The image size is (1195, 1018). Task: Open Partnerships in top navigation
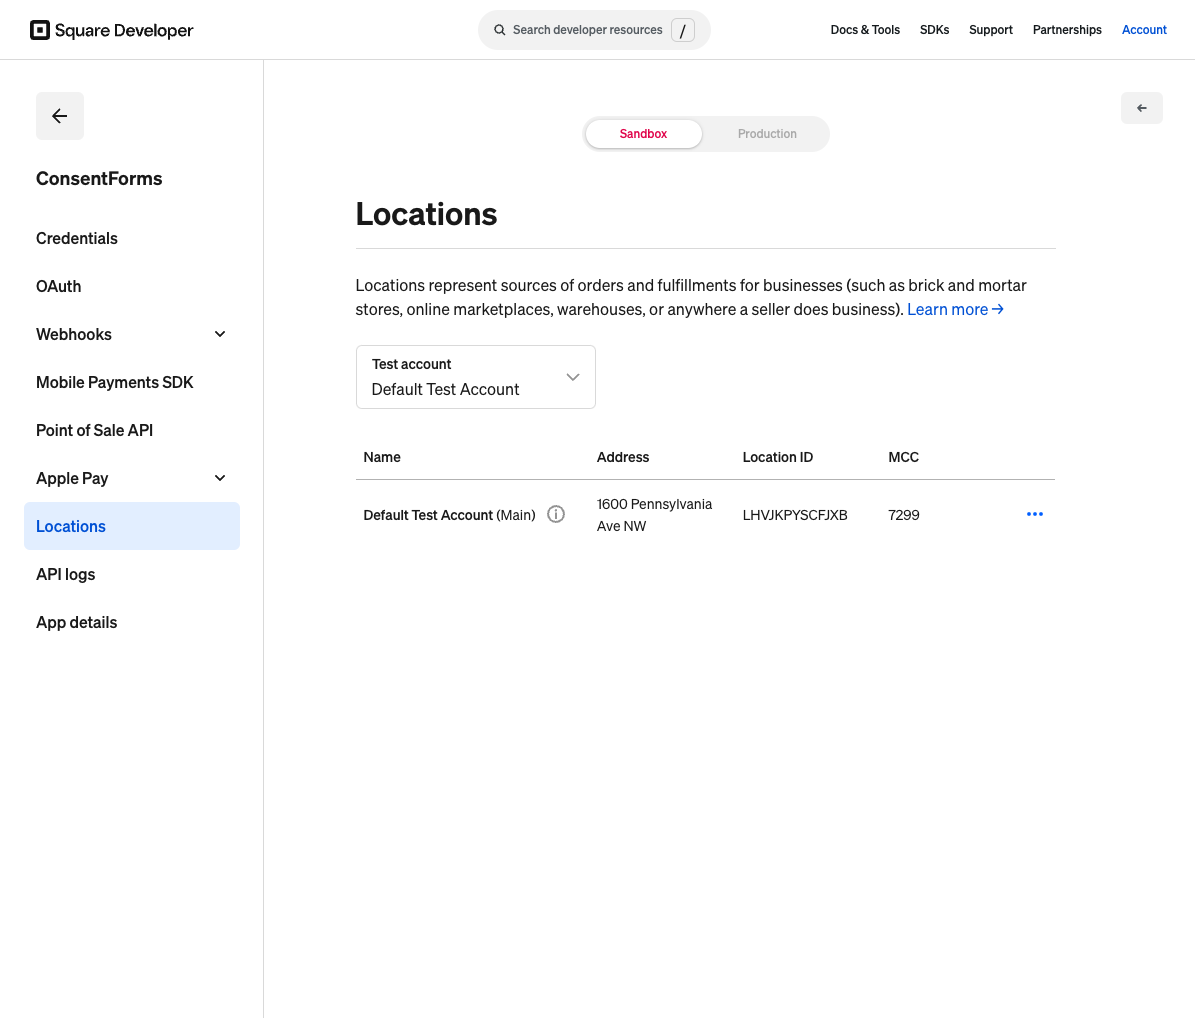click(x=1067, y=30)
